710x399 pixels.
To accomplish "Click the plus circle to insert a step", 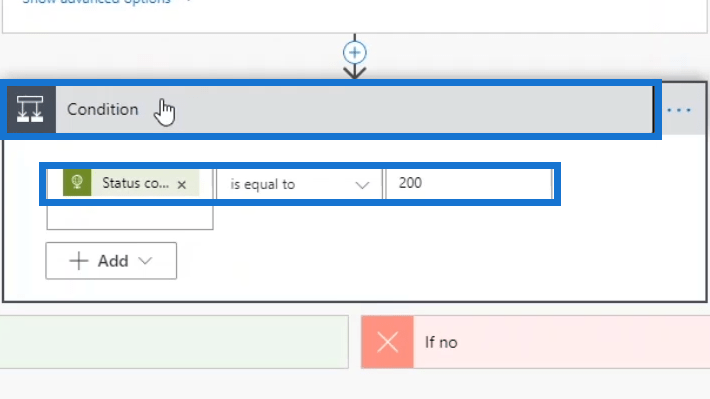I will coord(355,53).
